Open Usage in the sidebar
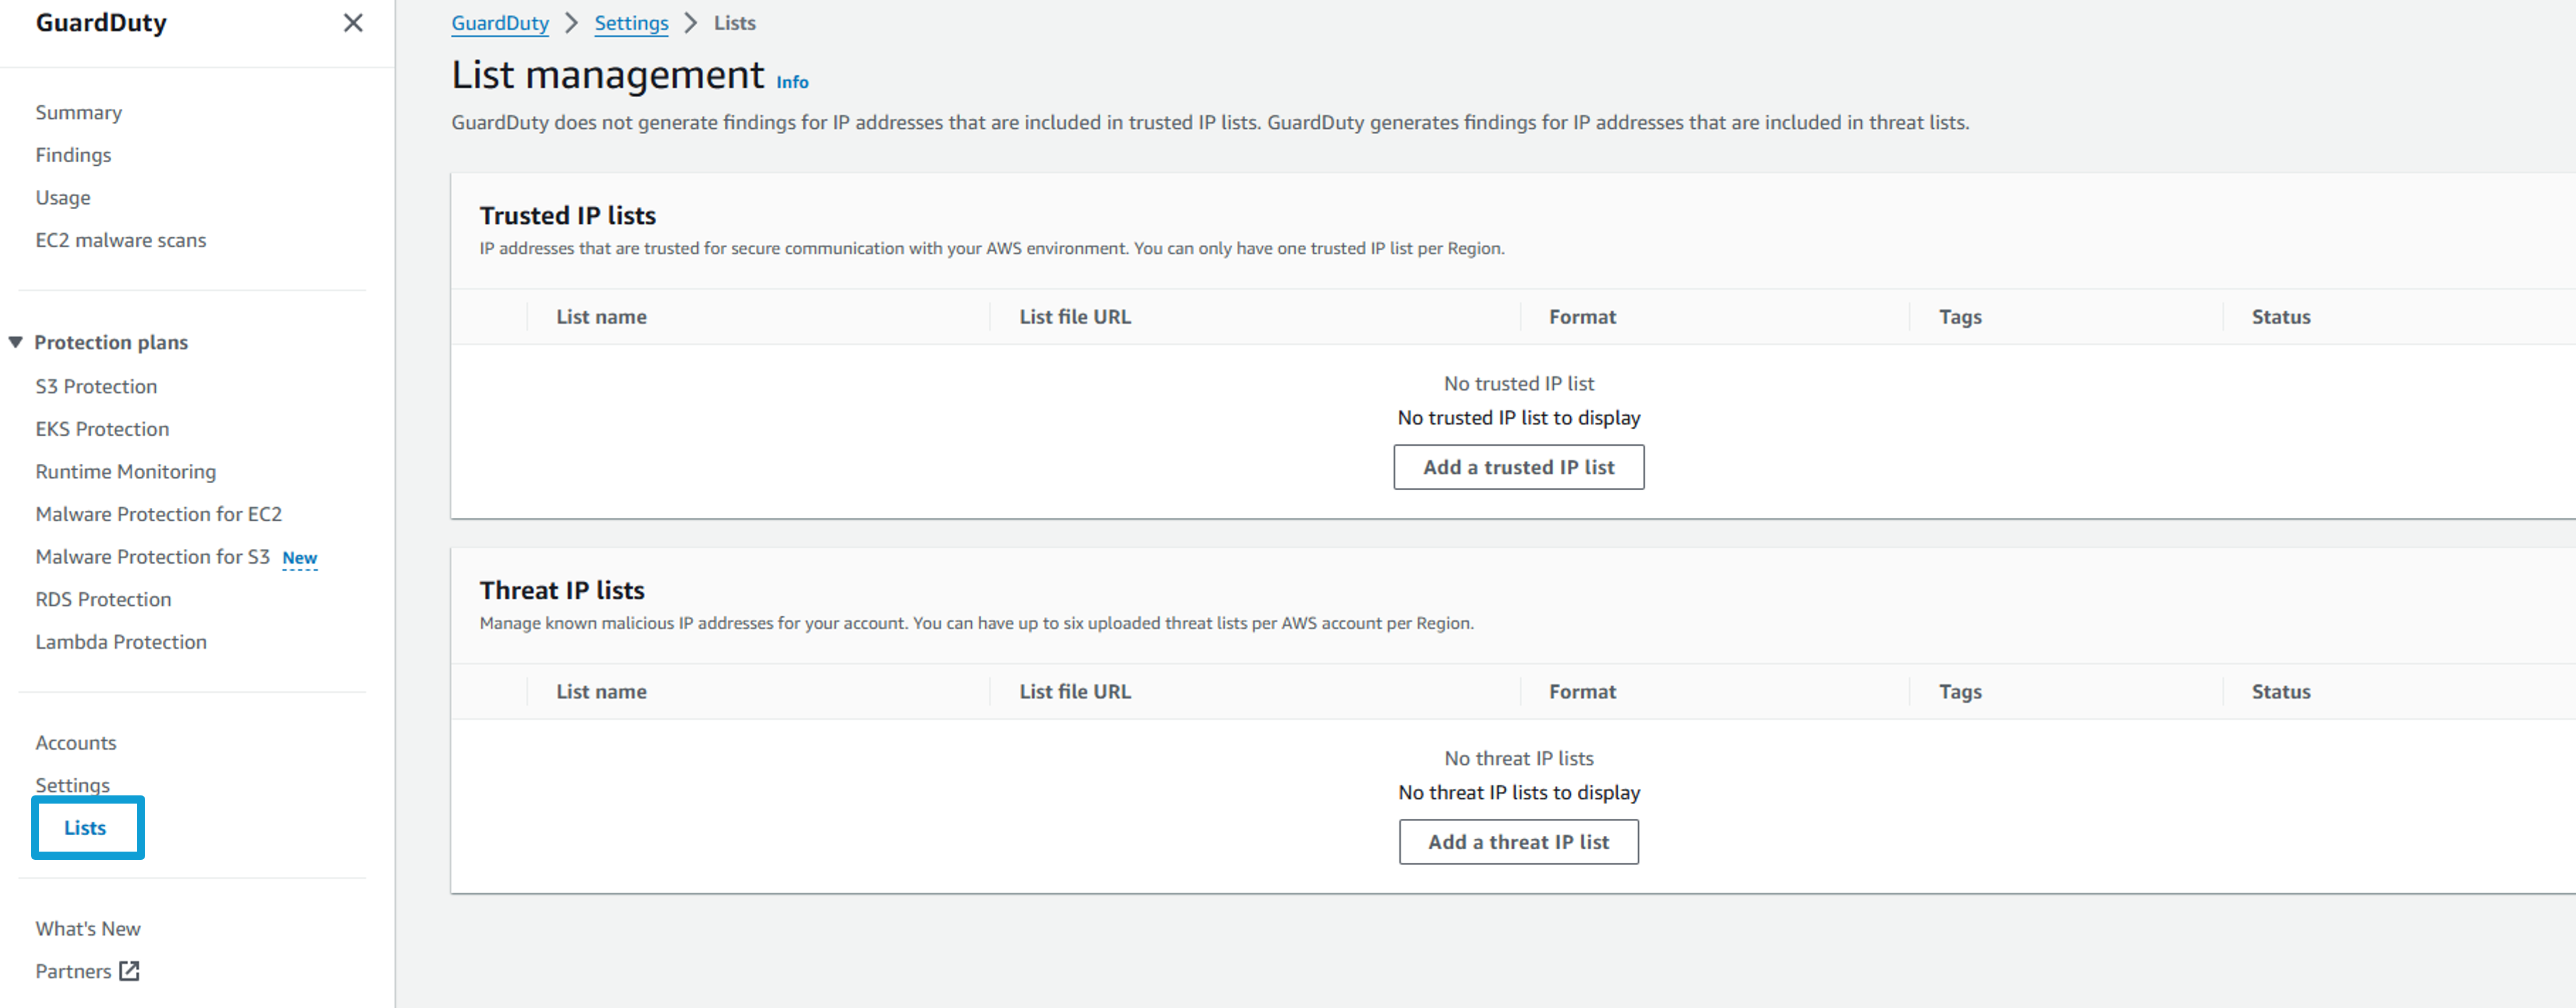 coord(63,197)
